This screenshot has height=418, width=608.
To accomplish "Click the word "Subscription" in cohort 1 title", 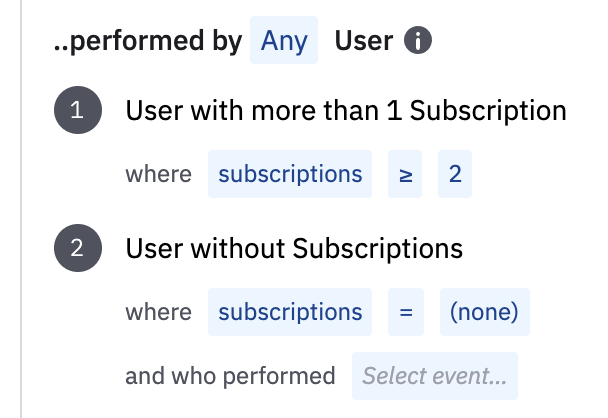I will coord(500,111).
